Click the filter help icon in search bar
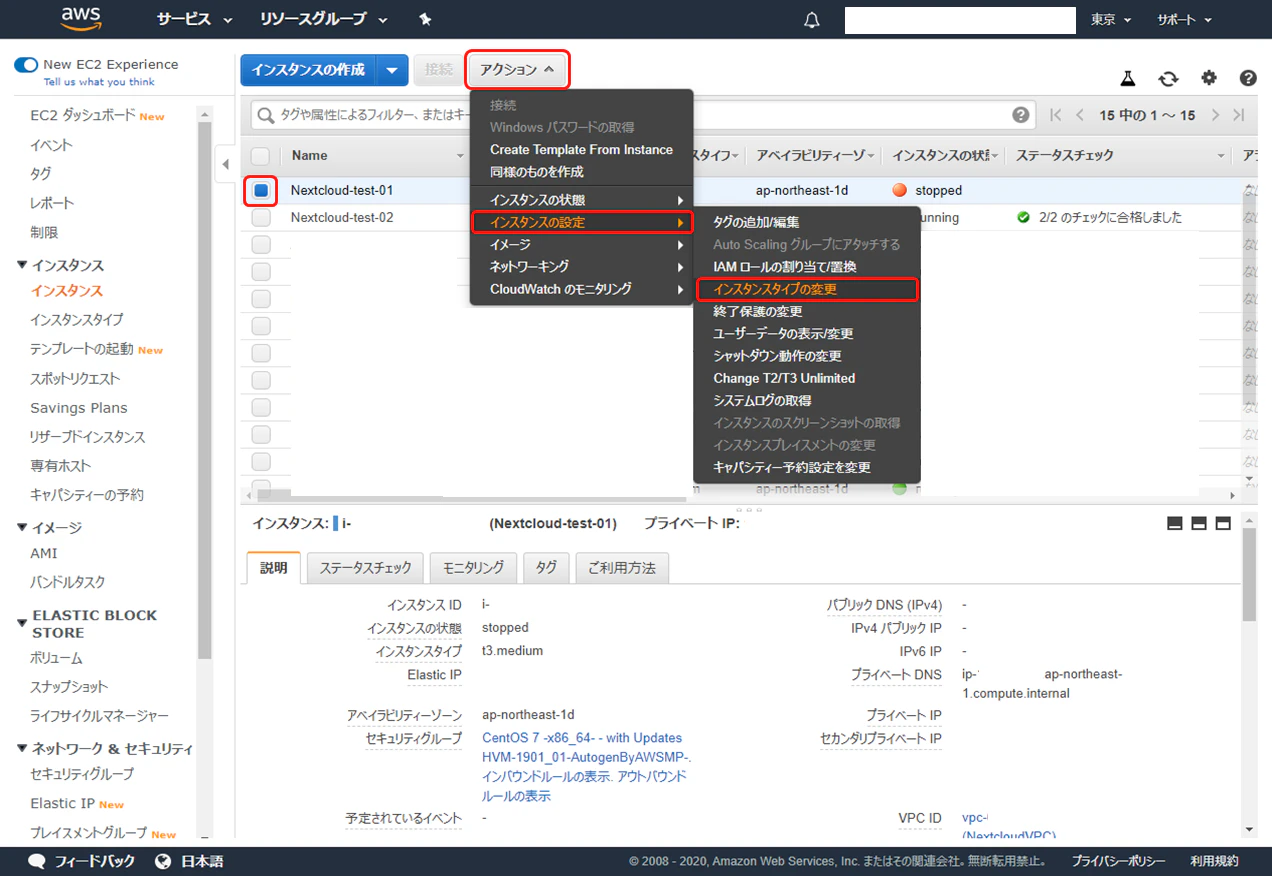The height and width of the screenshot is (876, 1272). pos(1020,115)
